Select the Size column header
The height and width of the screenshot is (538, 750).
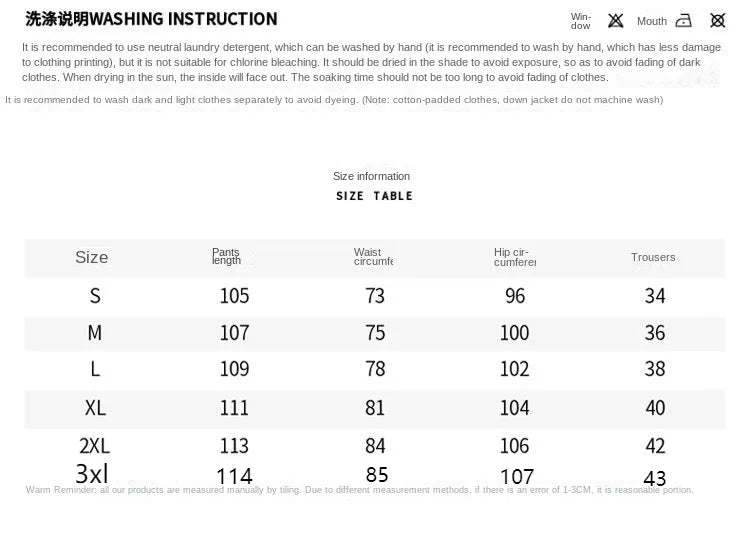point(91,257)
